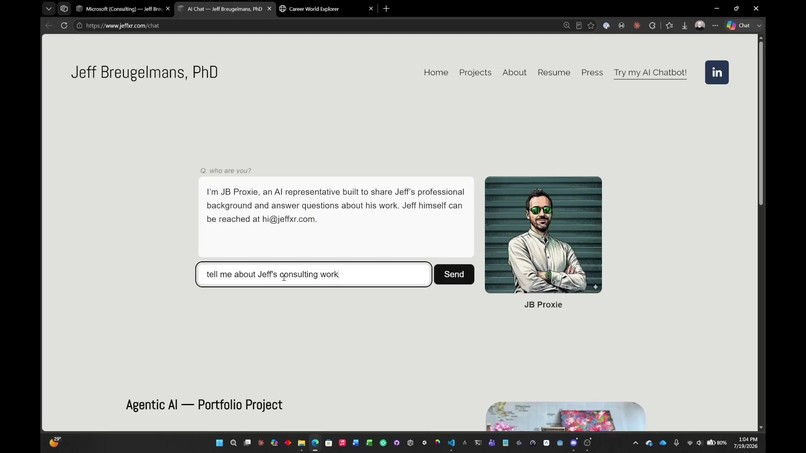Image resolution: width=806 pixels, height=453 pixels.
Task: Click the hi@jeffxr.com email text in reply
Action: pyautogui.click(x=288, y=219)
